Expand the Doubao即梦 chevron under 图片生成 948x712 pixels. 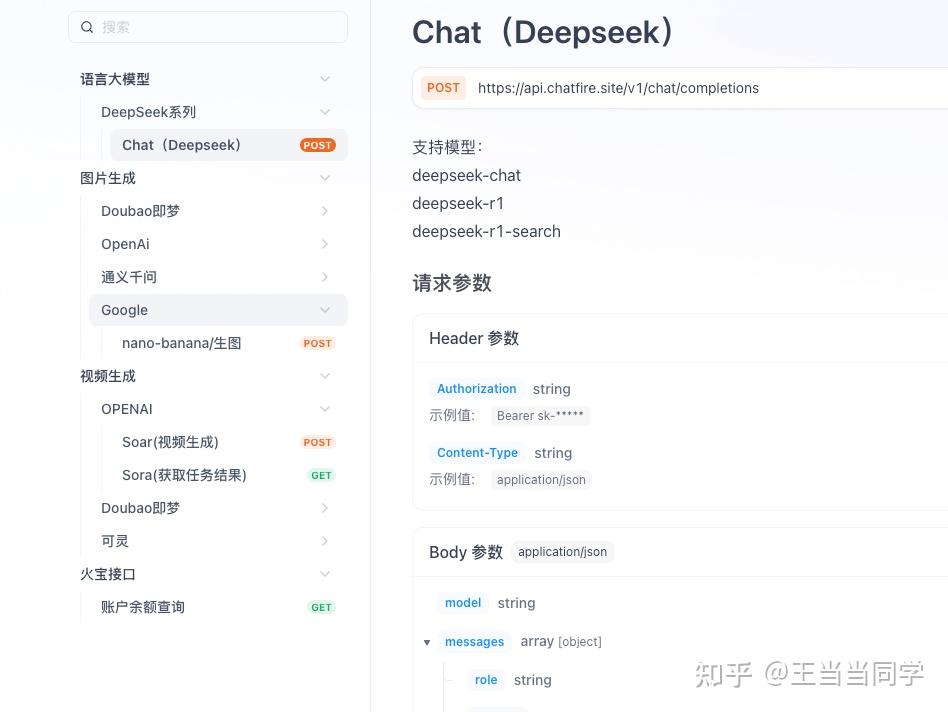[x=325, y=211]
